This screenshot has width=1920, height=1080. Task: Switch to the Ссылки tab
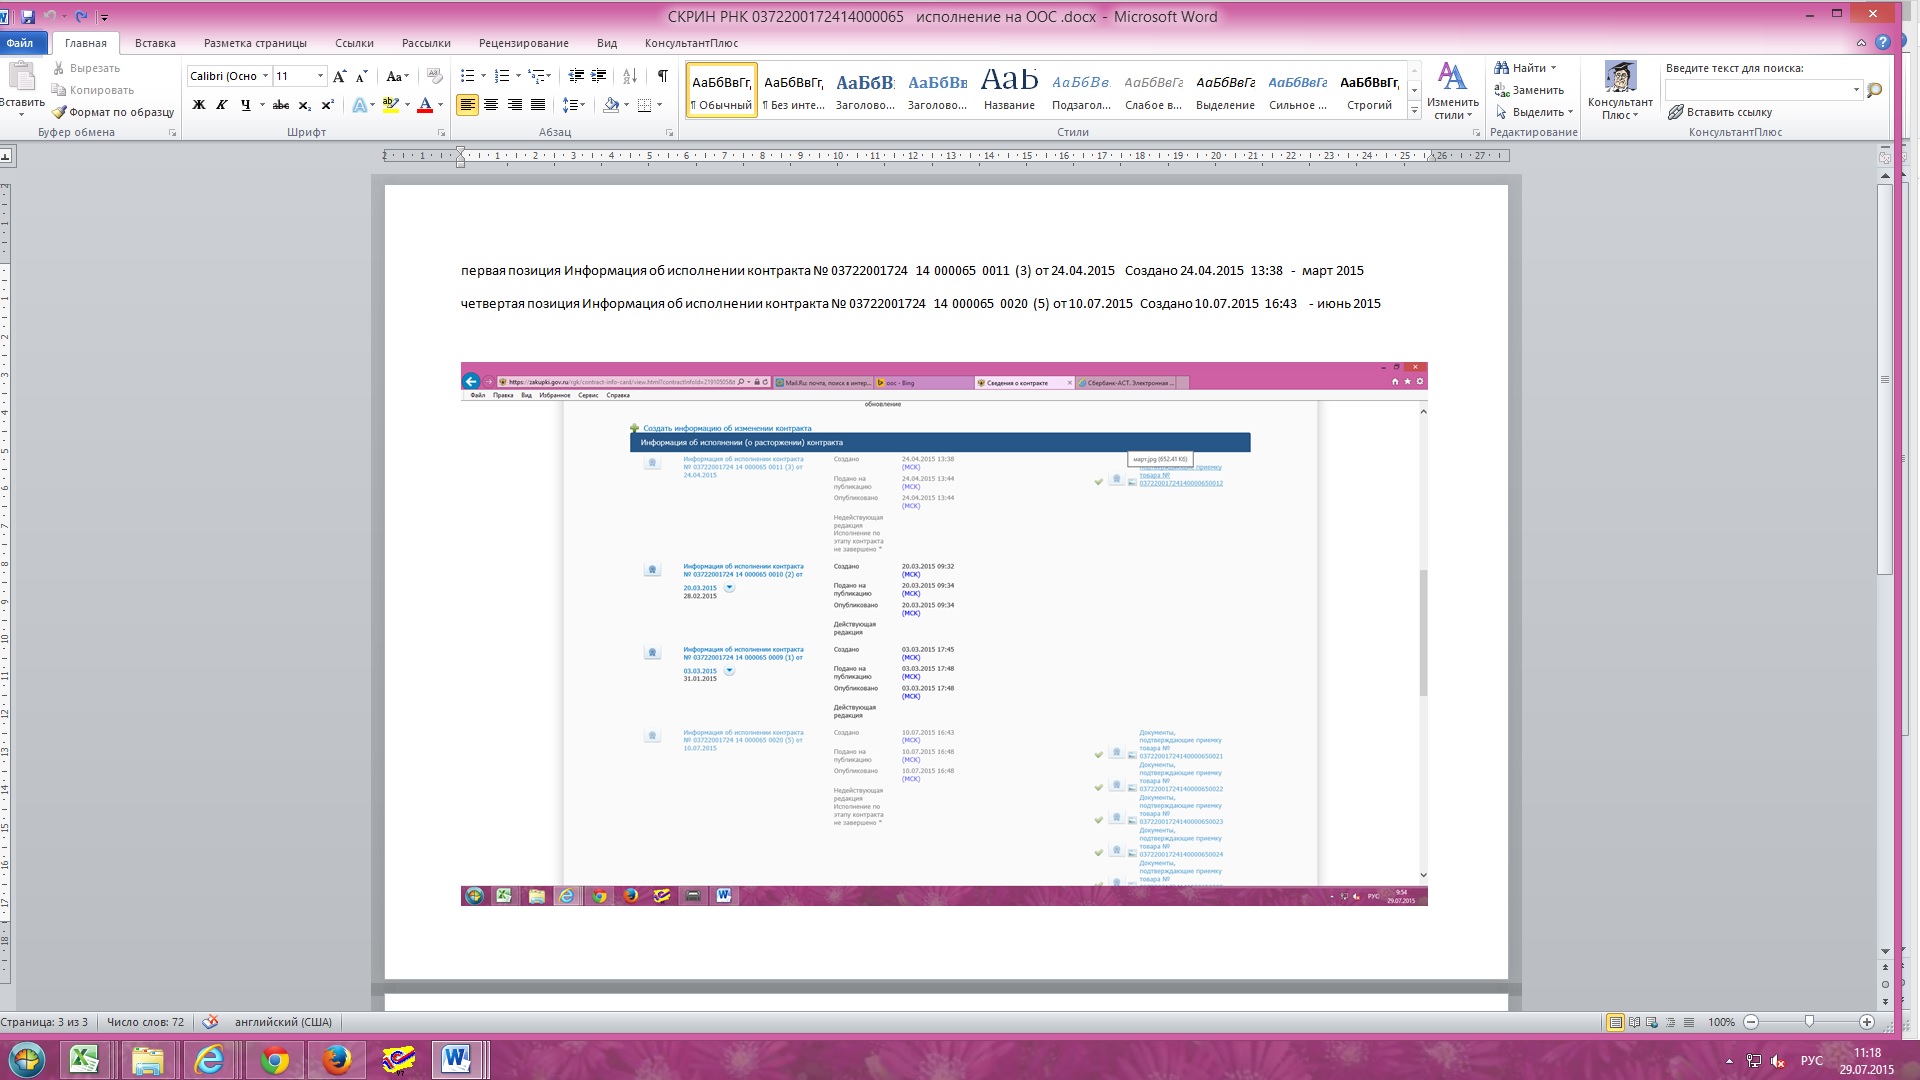tap(354, 43)
